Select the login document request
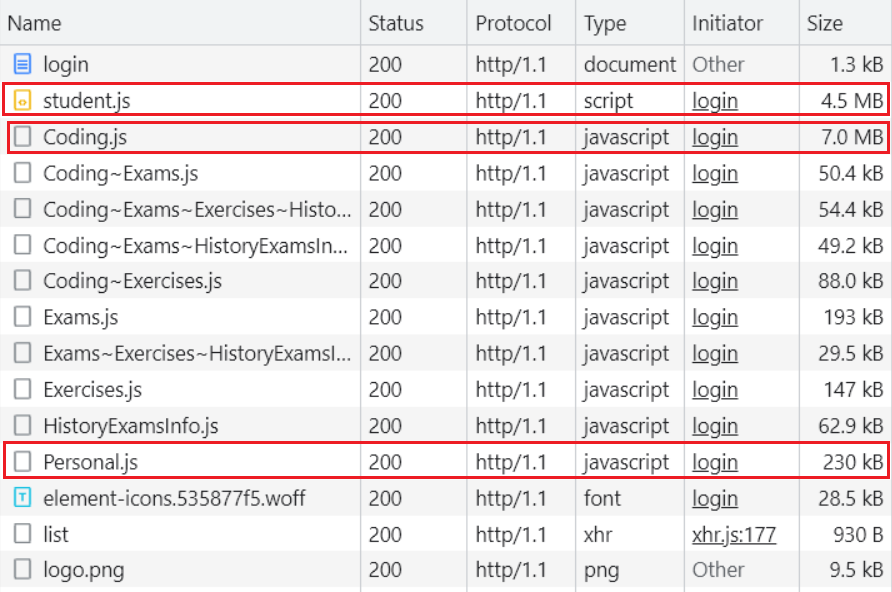Viewport: 892px width, 592px height. tap(66, 64)
